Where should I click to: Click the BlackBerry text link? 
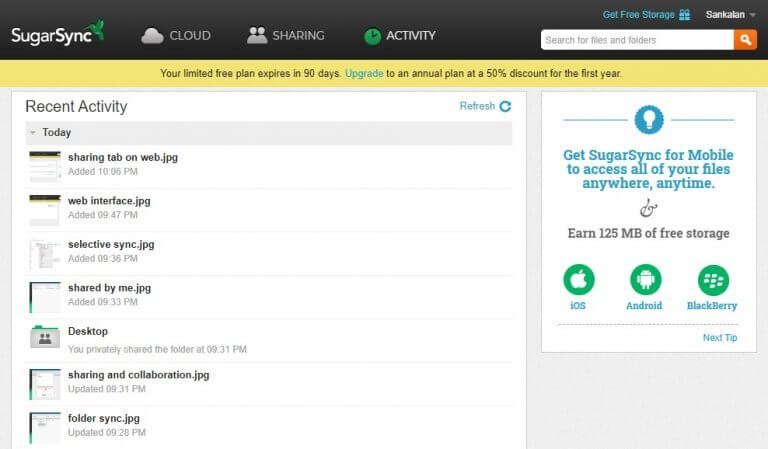tap(712, 306)
